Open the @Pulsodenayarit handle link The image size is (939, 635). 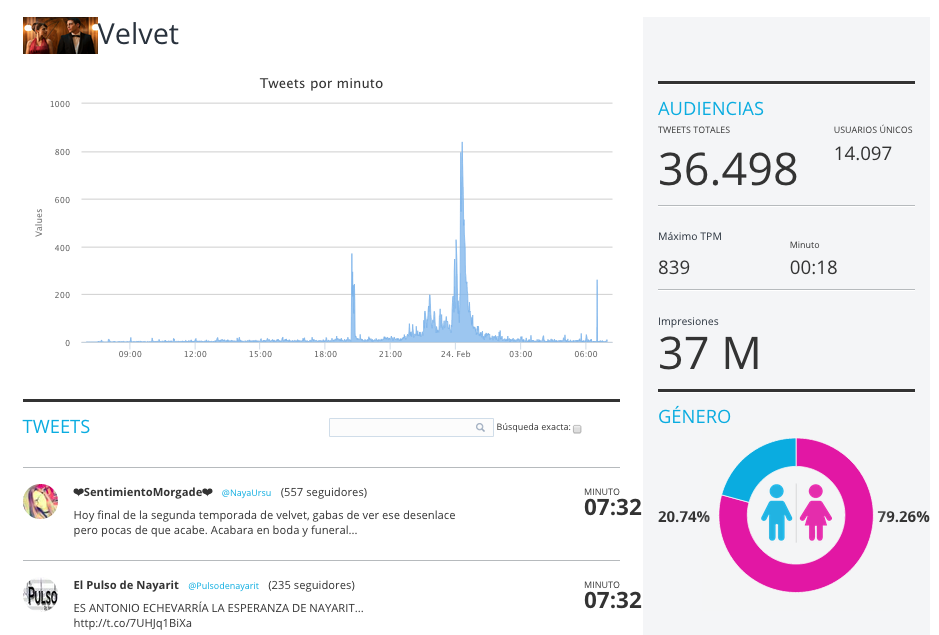(223, 586)
